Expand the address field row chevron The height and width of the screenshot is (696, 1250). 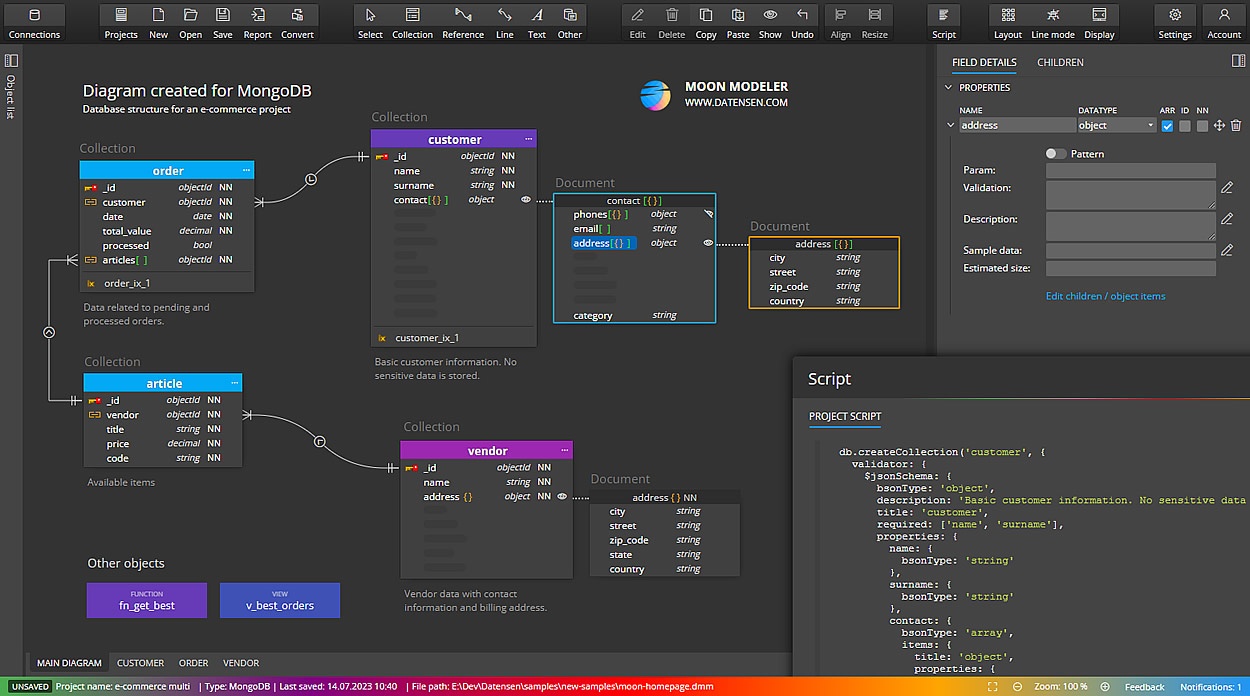pos(950,126)
